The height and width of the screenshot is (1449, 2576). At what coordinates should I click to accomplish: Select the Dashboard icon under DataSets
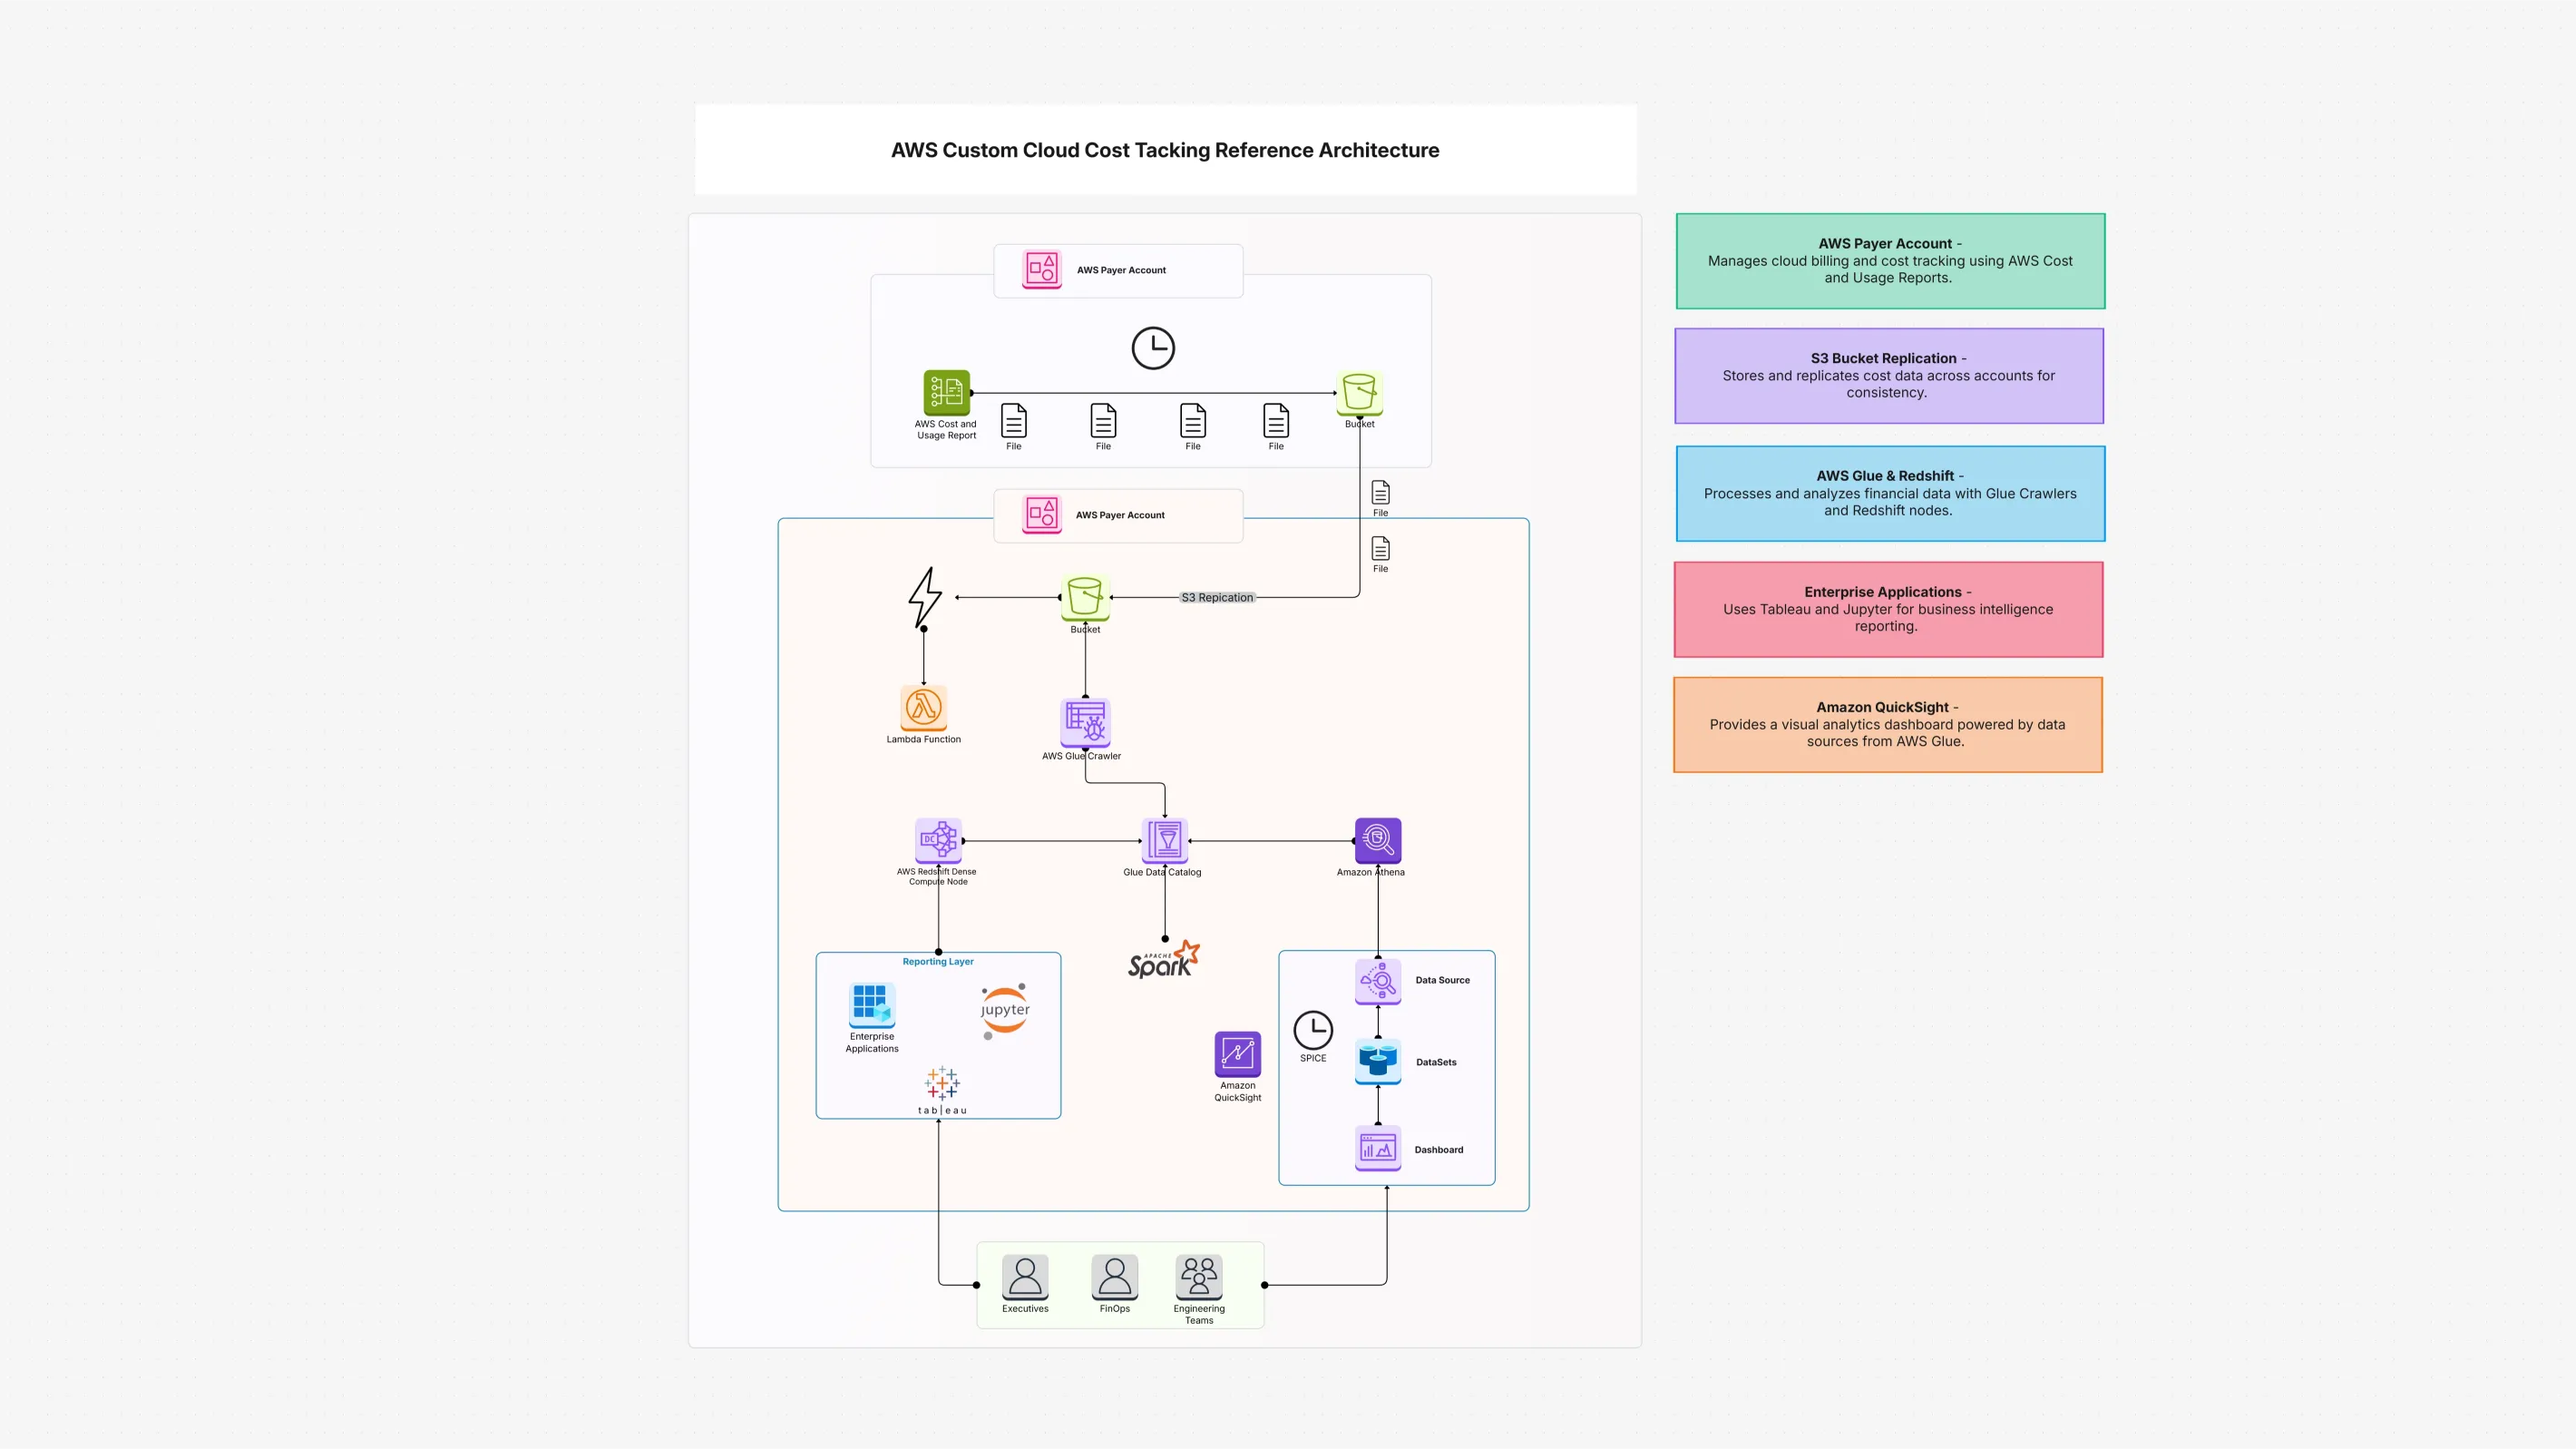tap(1377, 1148)
